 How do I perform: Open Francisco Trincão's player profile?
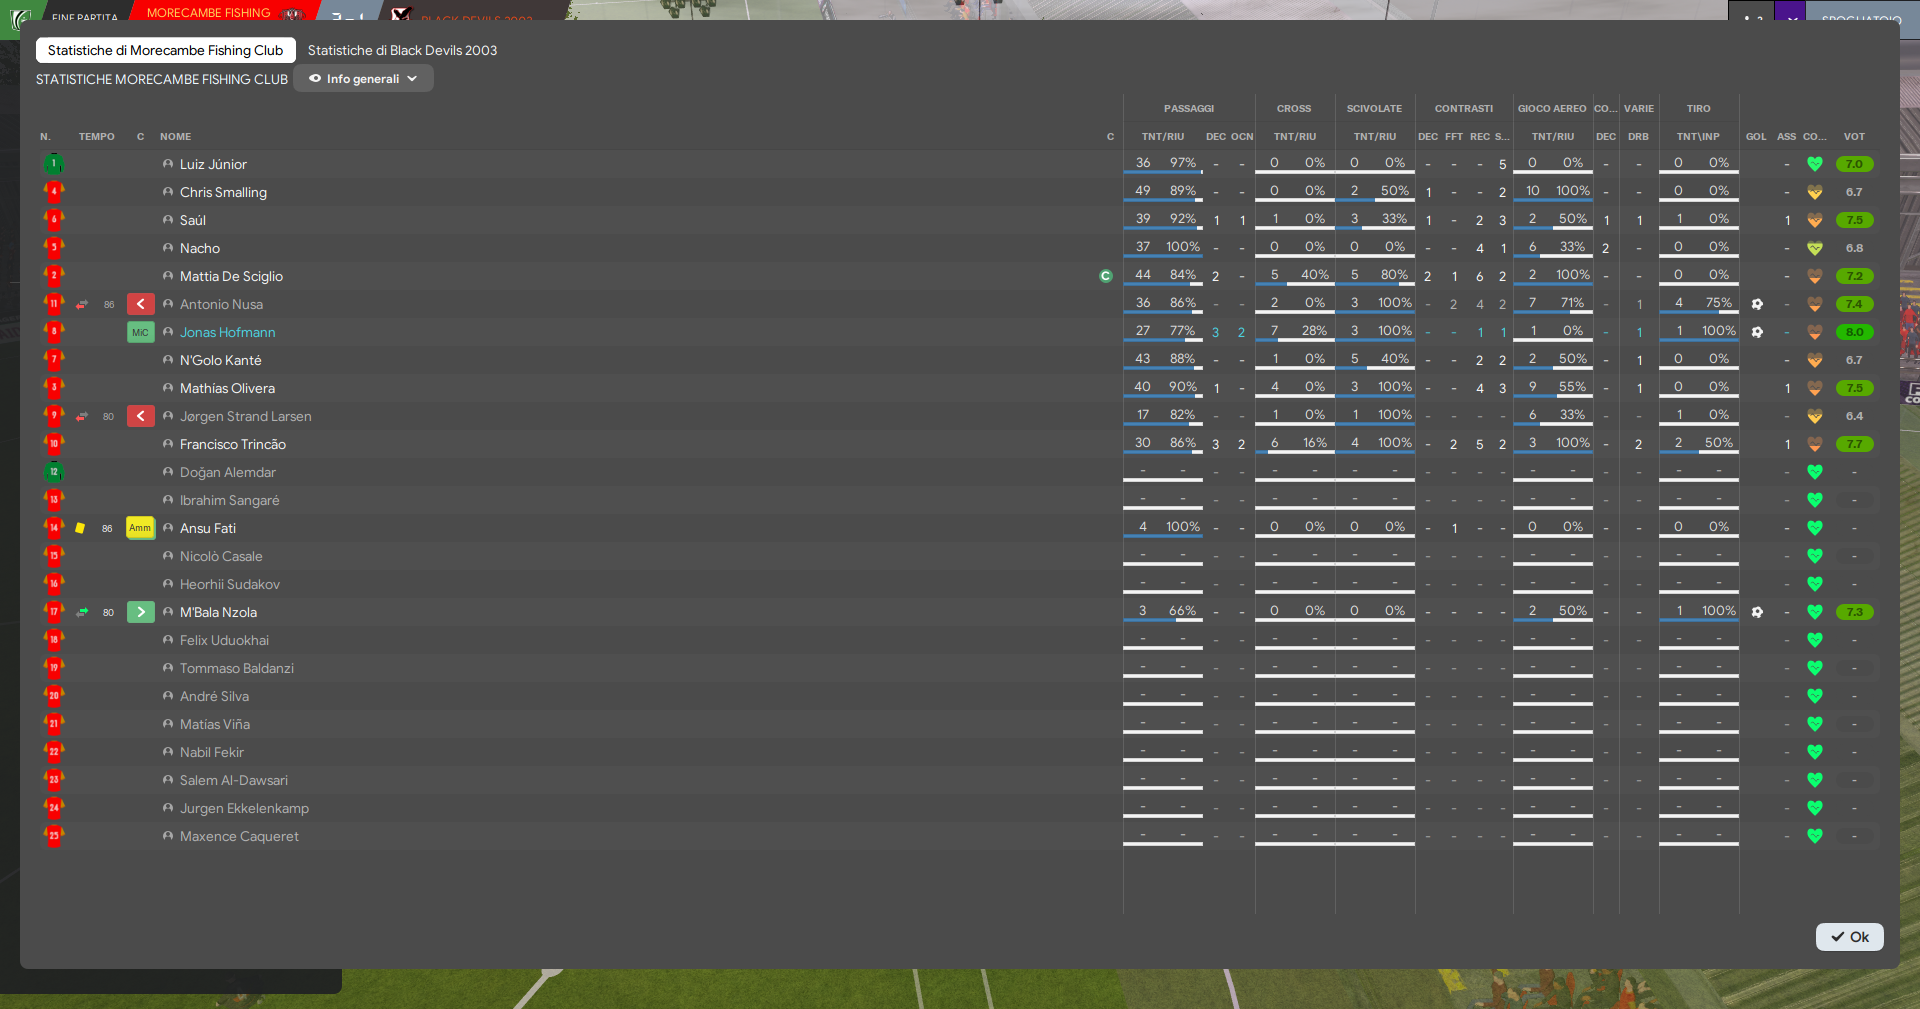tap(233, 444)
